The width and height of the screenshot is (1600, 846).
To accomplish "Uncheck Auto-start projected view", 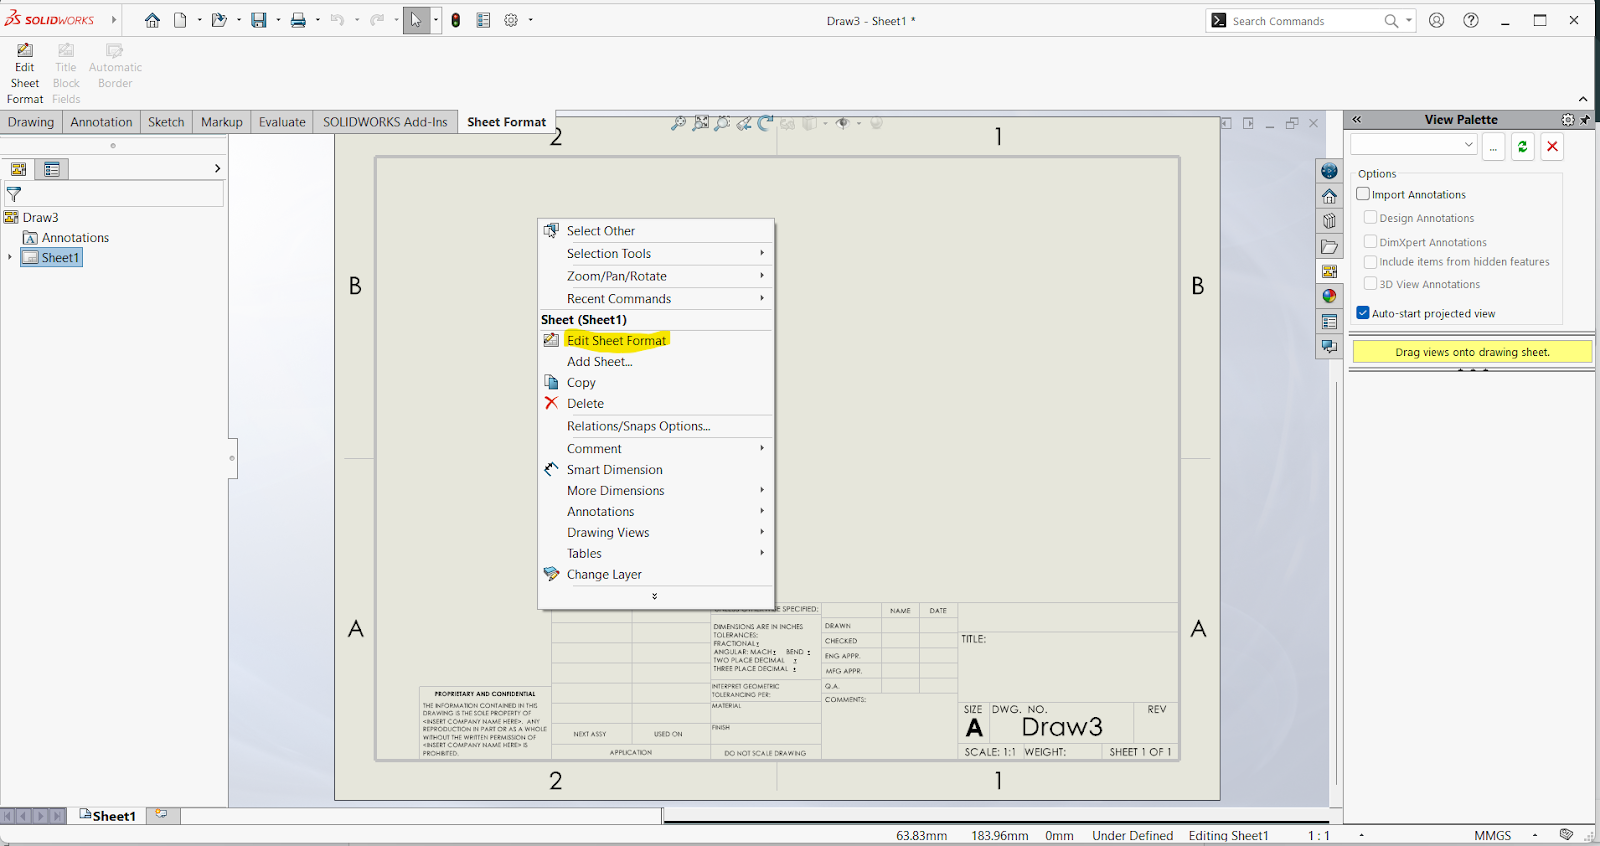I will coord(1363,313).
